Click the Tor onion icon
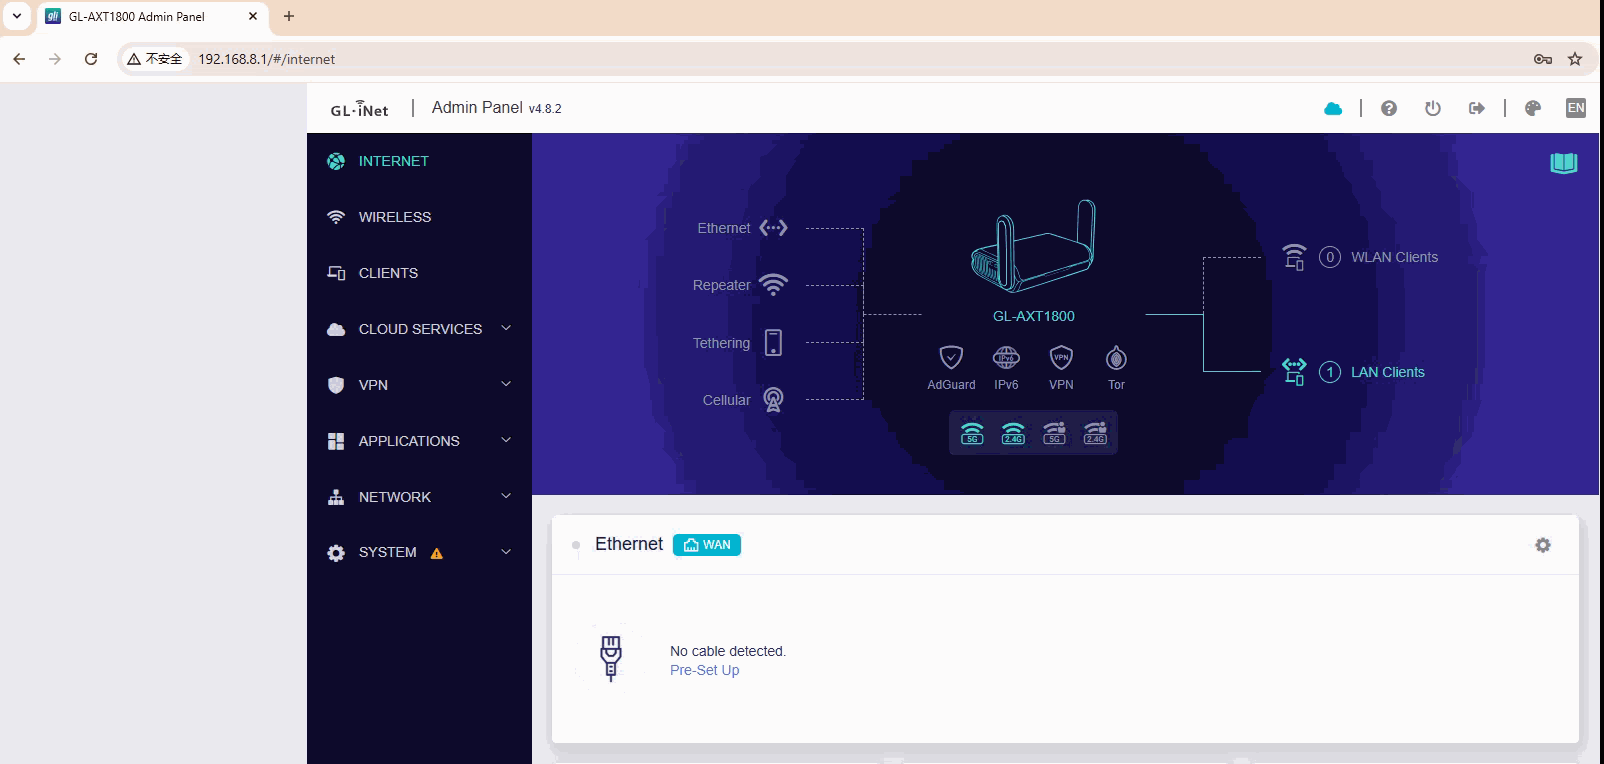The width and height of the screenshot is (1604, 764). (x=1116, y=358)
